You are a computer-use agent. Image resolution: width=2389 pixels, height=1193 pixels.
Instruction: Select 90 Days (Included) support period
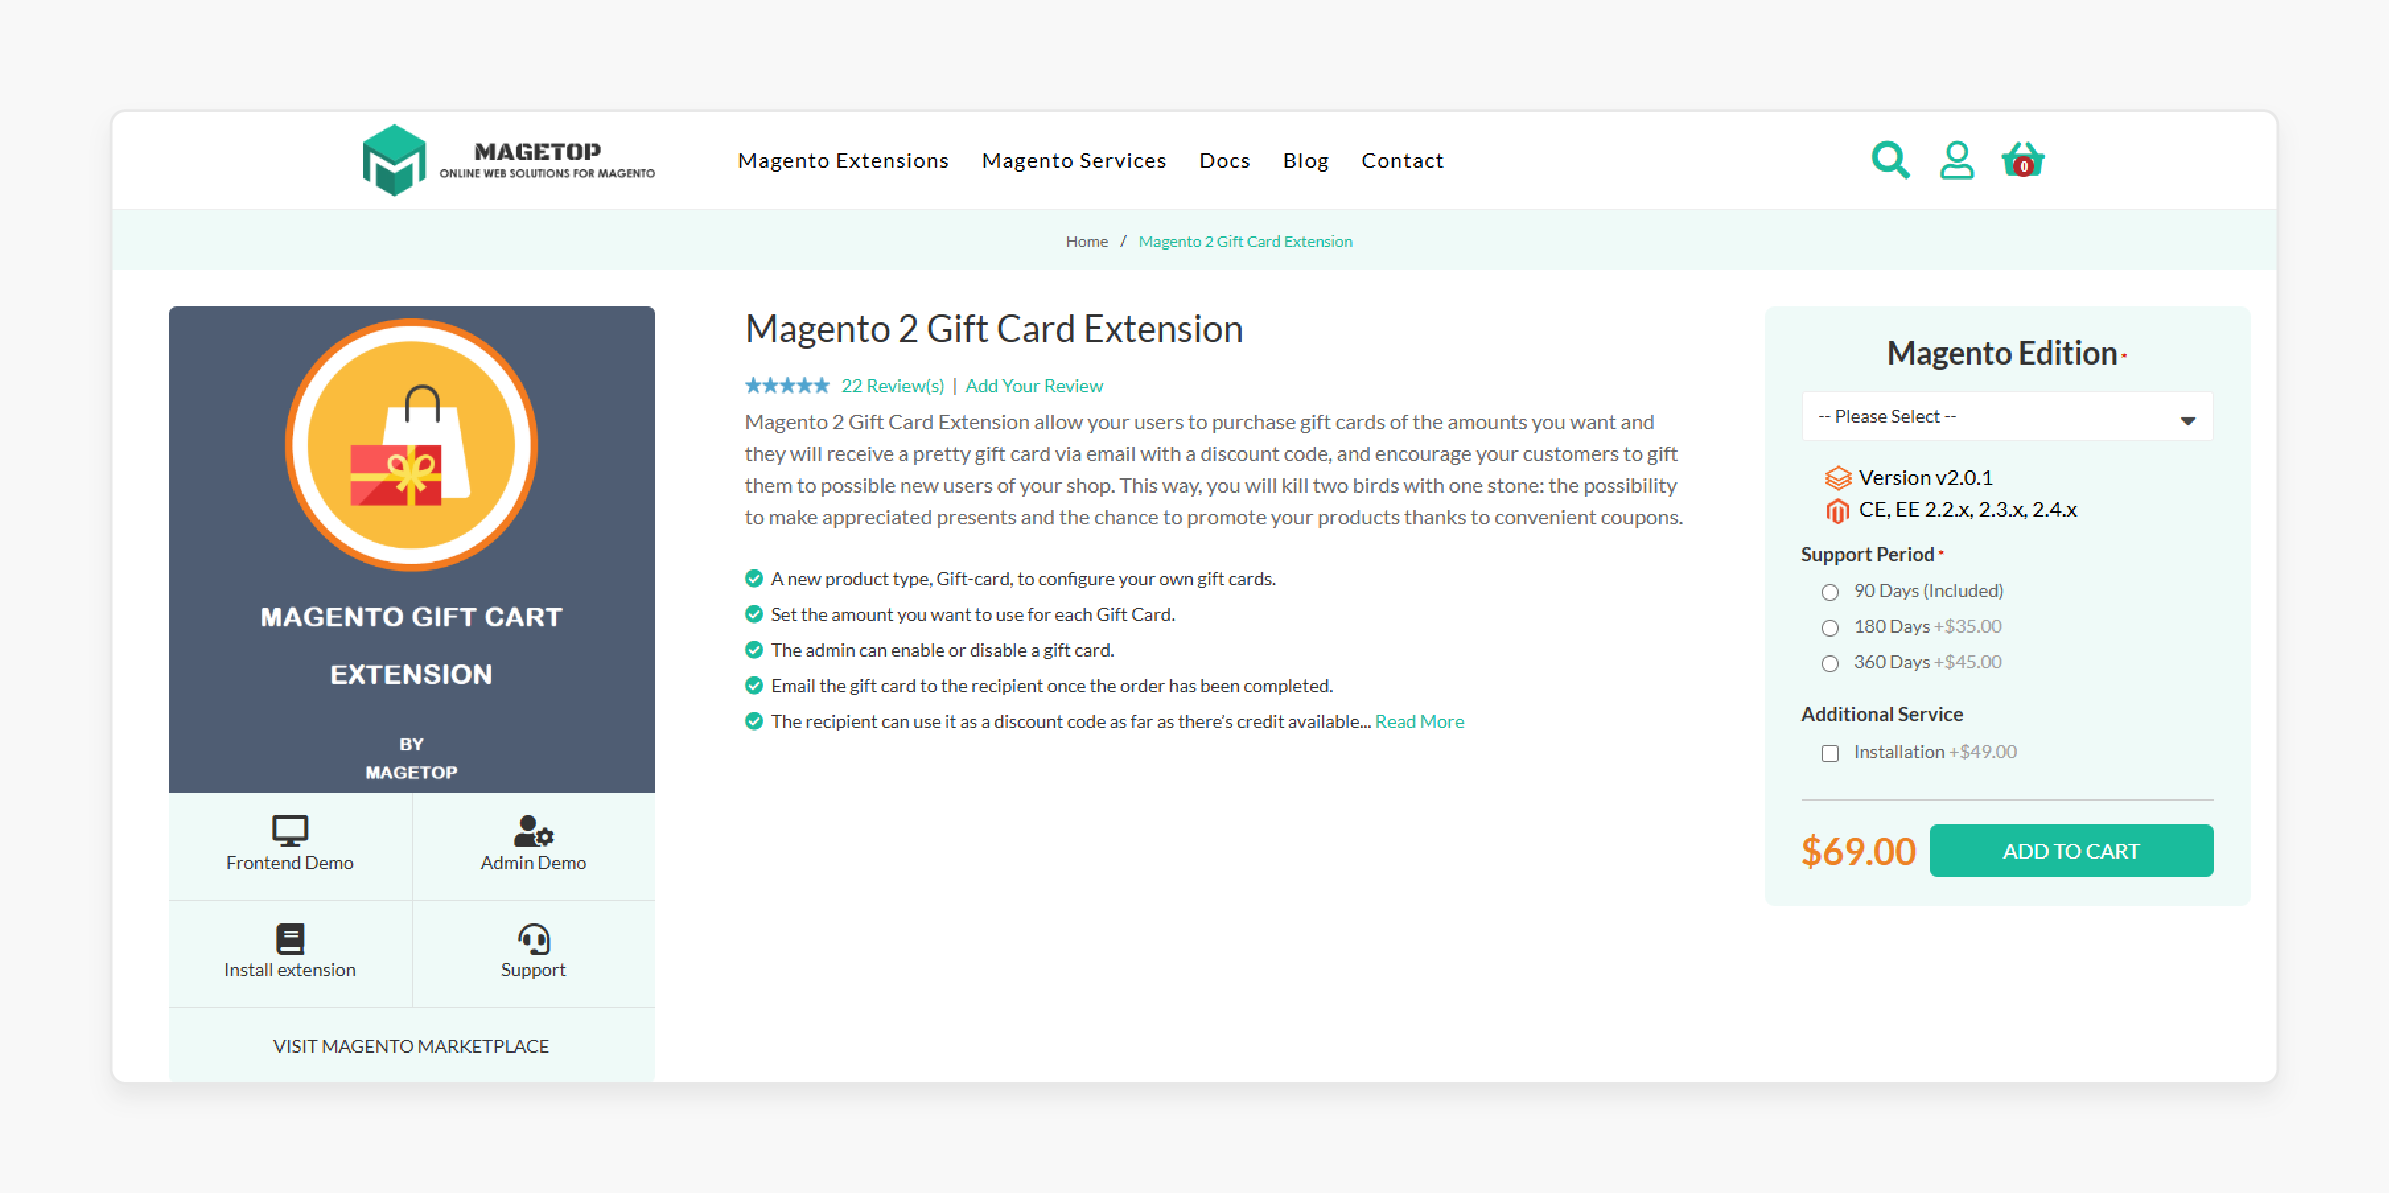click(x=1830, y=592)
